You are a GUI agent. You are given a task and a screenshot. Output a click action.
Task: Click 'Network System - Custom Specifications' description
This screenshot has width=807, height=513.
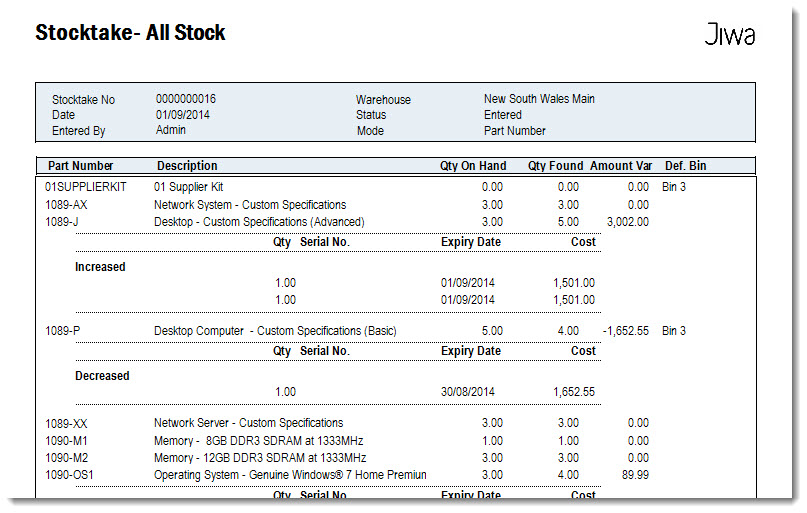250,205
